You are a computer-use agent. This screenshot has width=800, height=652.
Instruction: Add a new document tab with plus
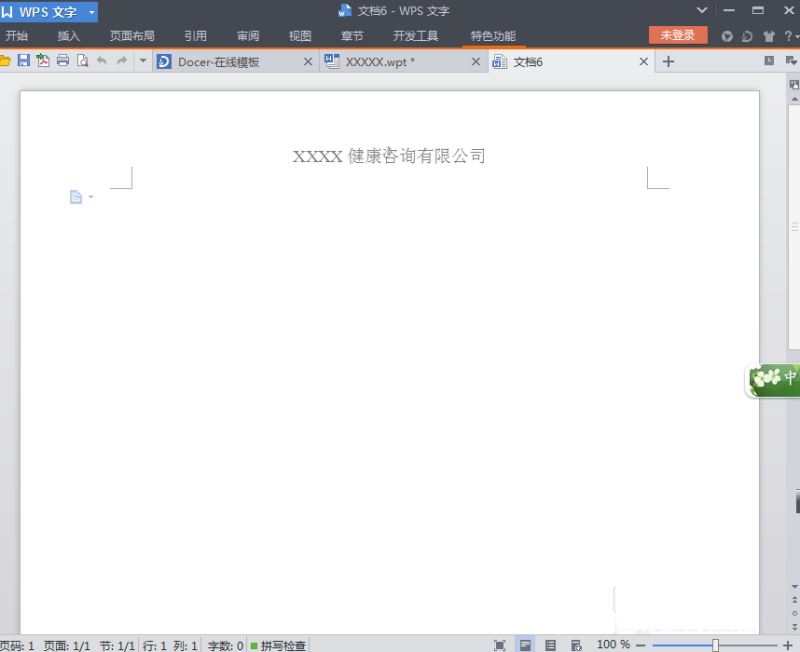coord(668,62)
